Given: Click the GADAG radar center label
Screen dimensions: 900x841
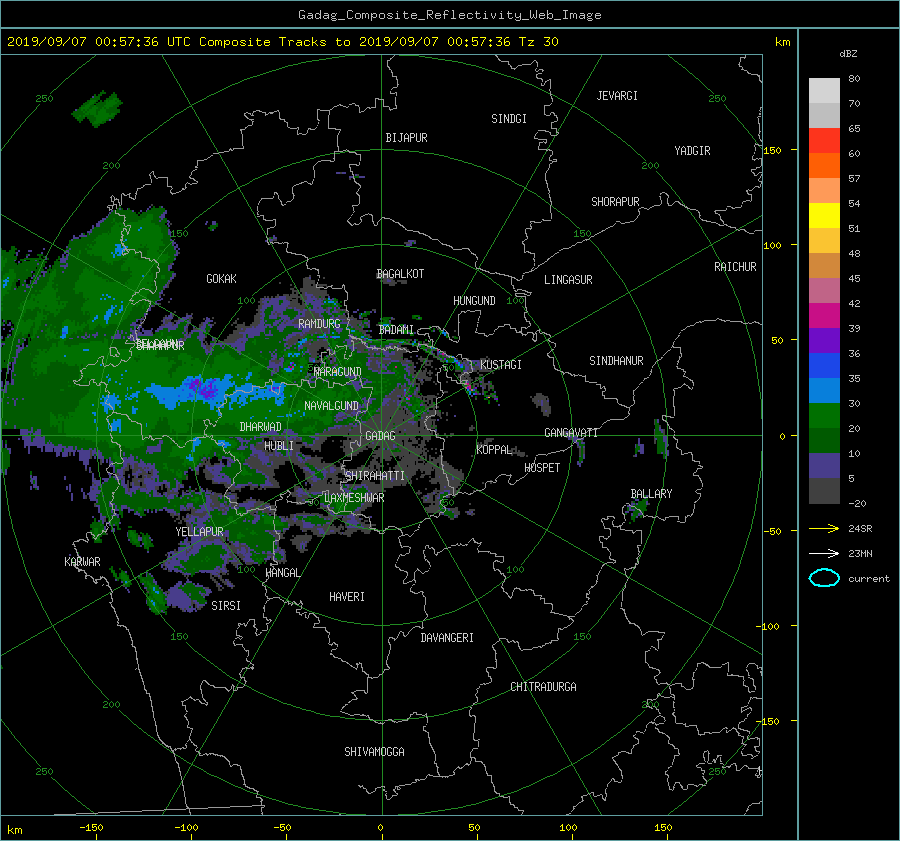Looking at the screenshot, I should pyautogui.click(x=381, y=436).
